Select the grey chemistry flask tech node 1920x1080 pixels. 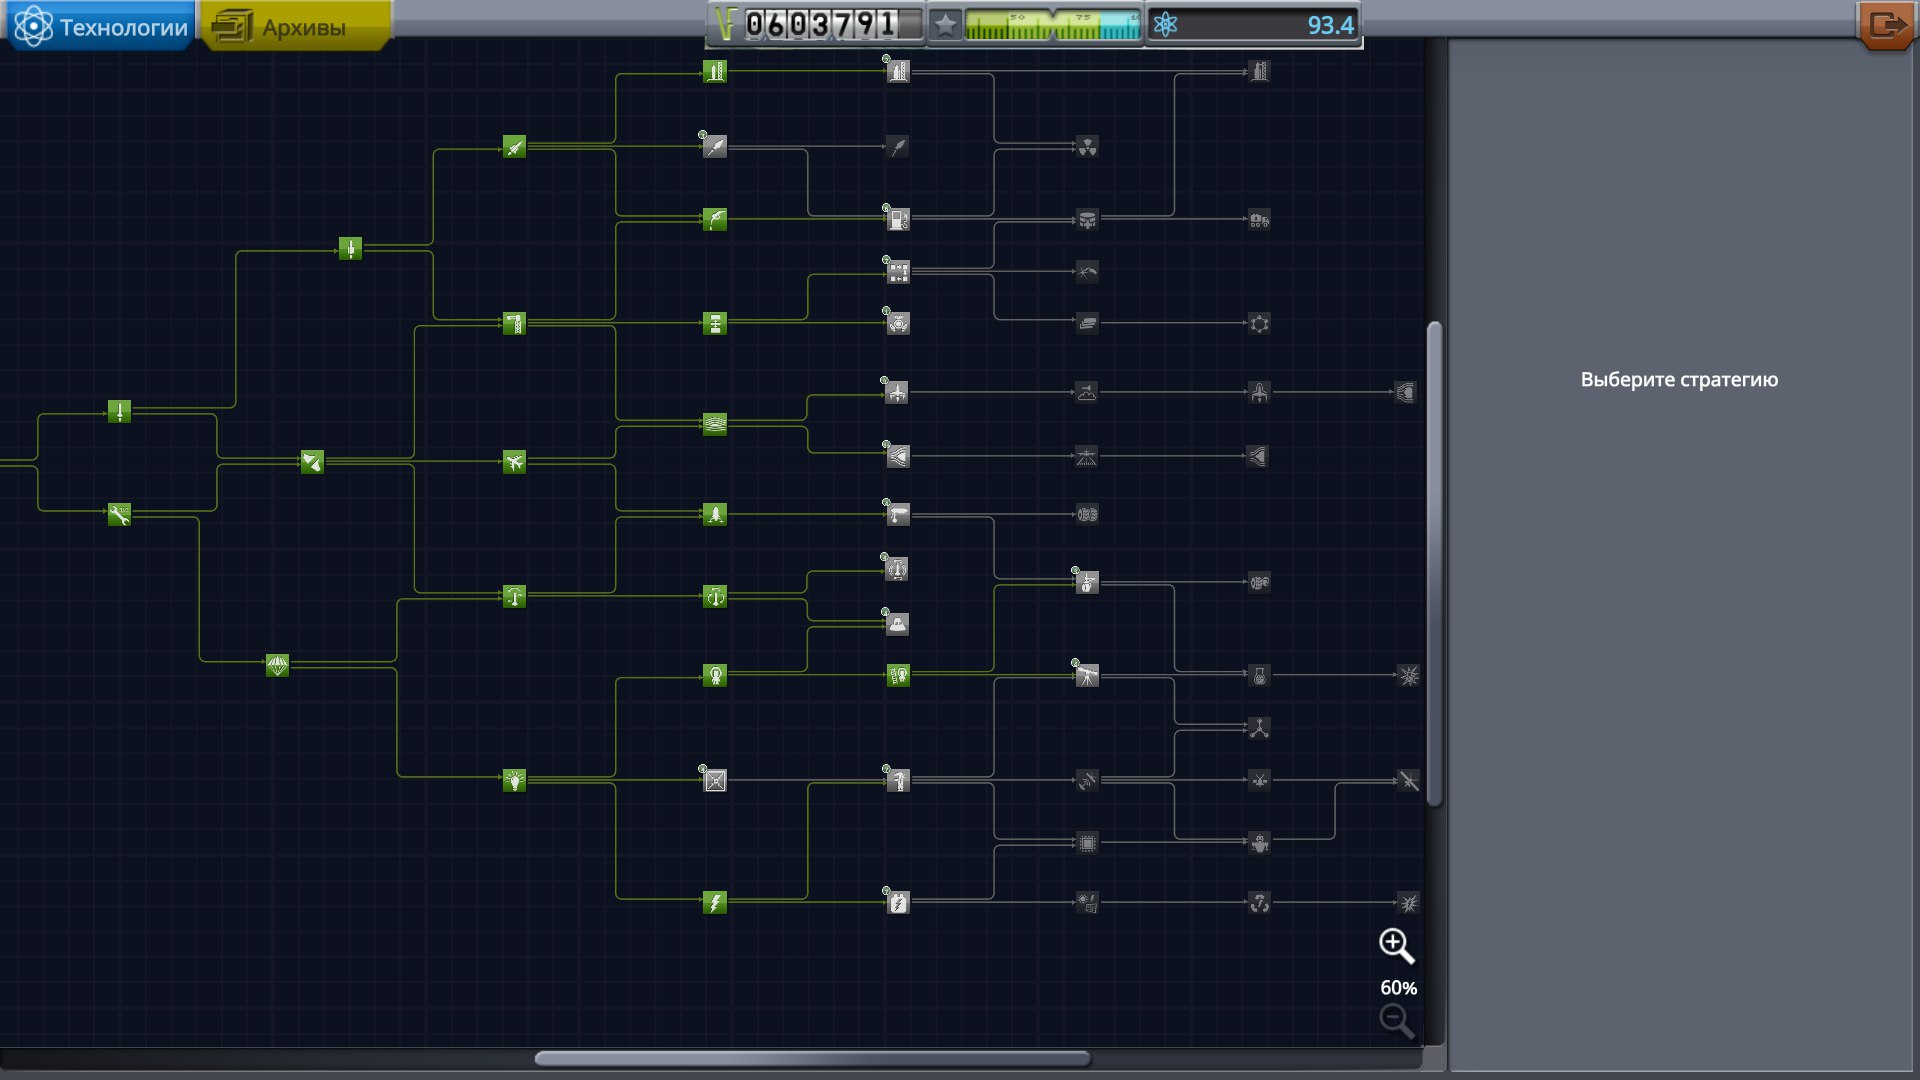tap(1259, 675)
